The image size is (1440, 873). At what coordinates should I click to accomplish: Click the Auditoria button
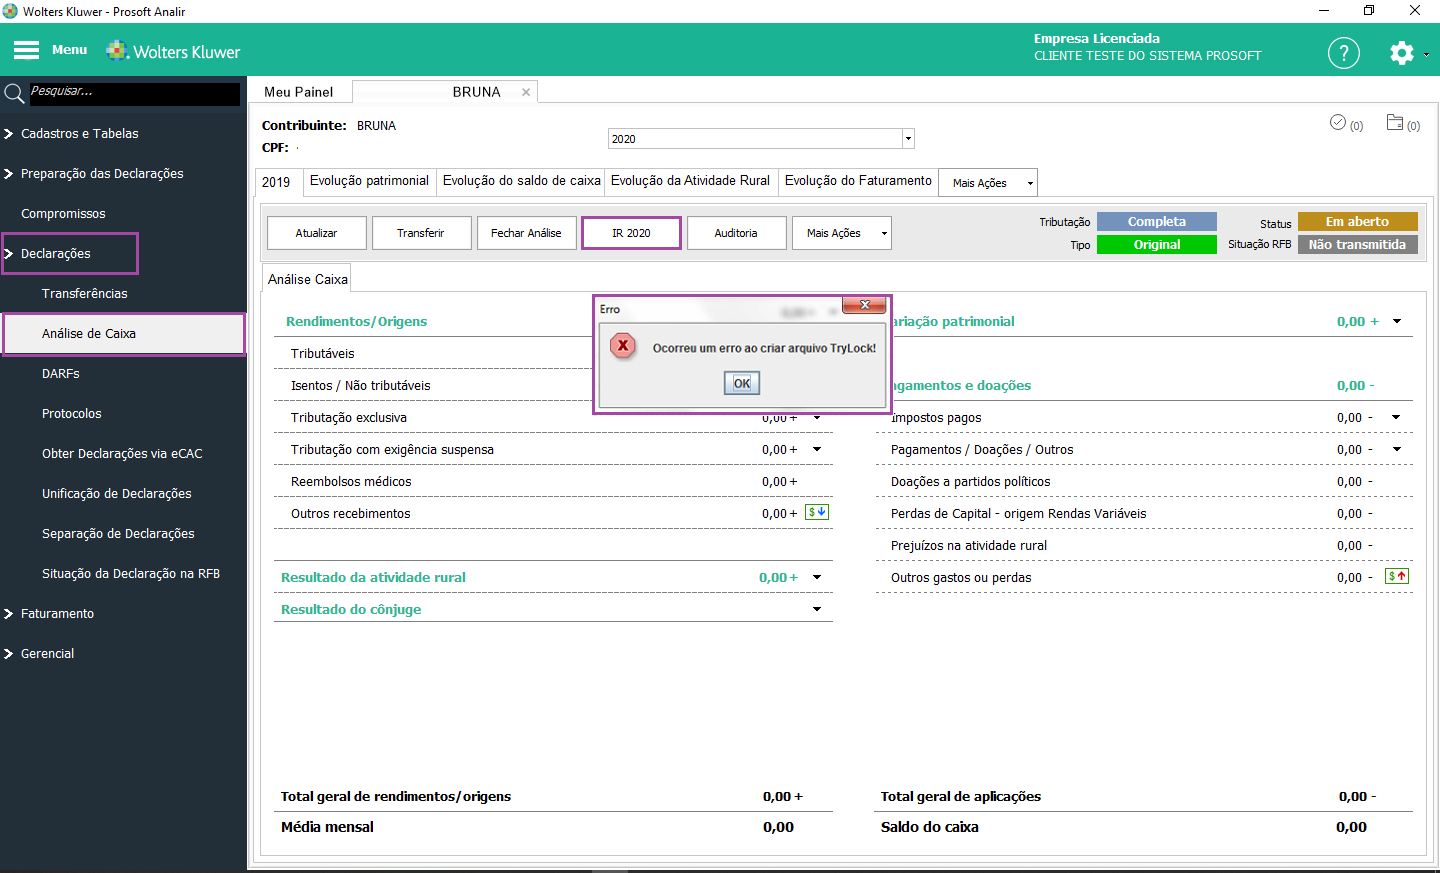tap(736, 233)
